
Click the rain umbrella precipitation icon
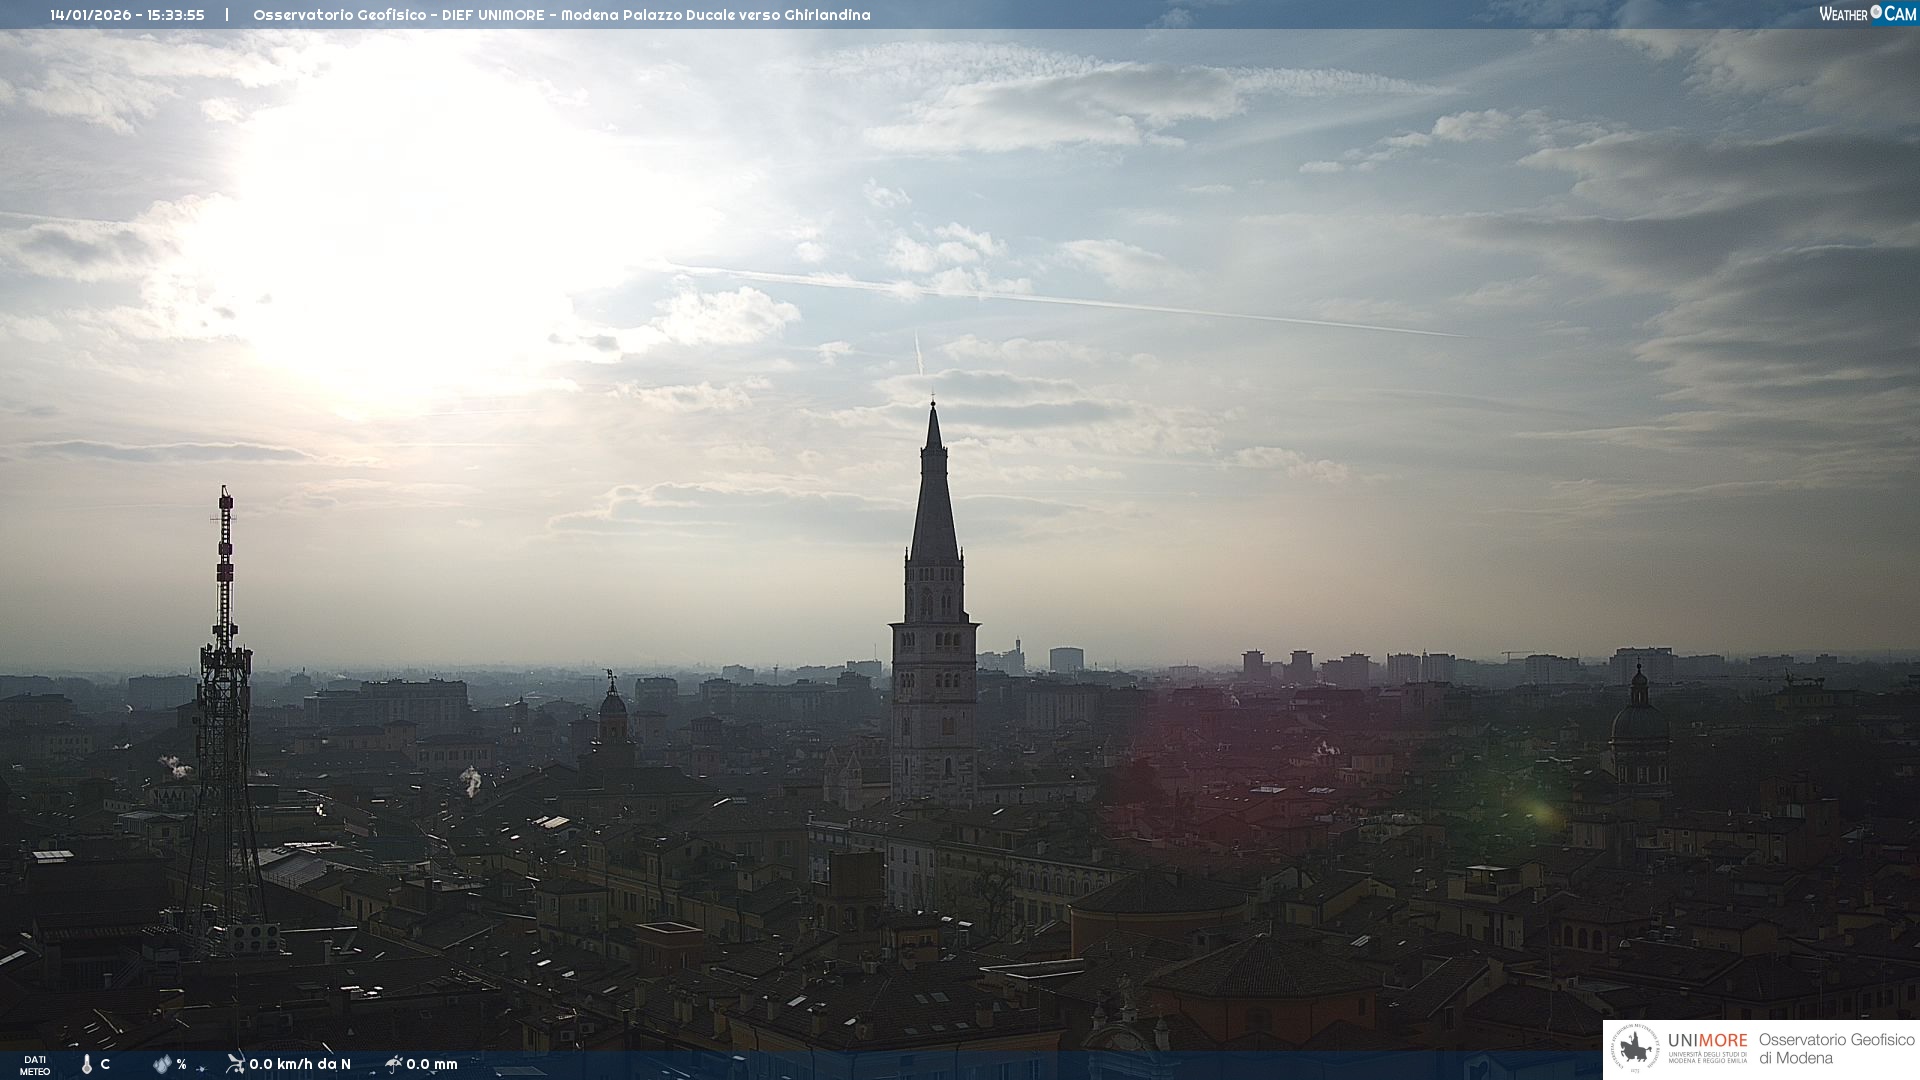coord(393,1064)
